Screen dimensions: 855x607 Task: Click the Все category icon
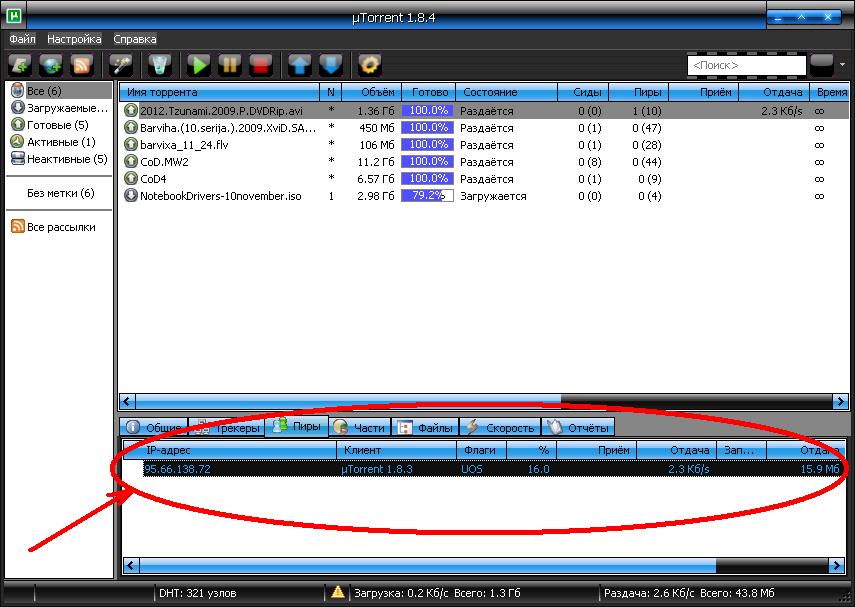pos(17,91)
